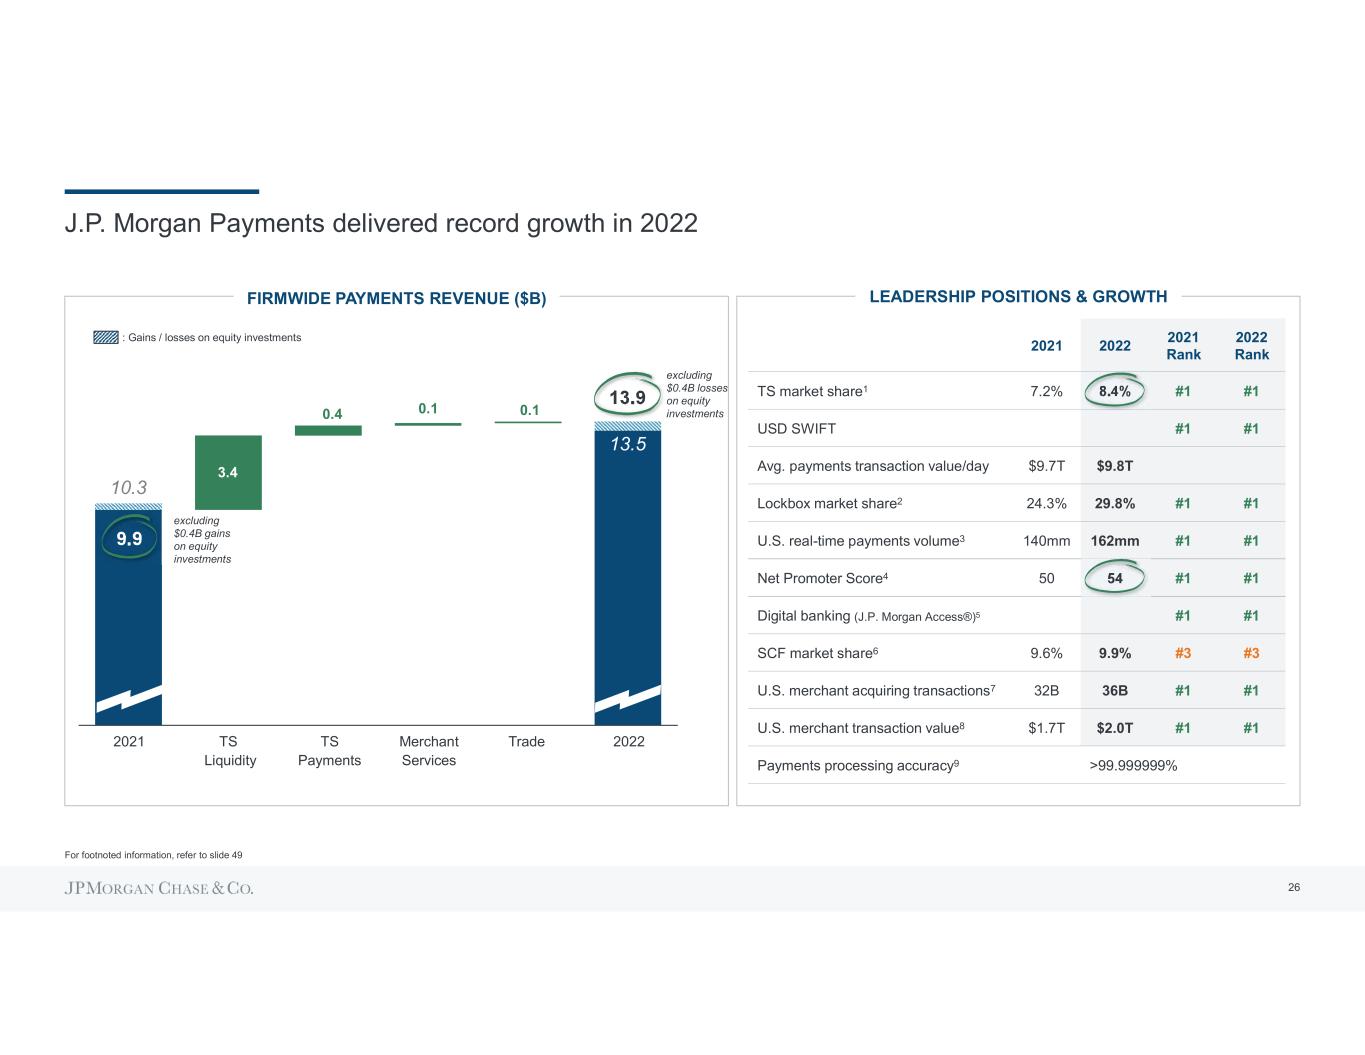Viewport: 1365px width, 1055px height.
Task: Click the >99.999999% processing accuracy value
Action: pyautogui.click(x=1133, y=766)
